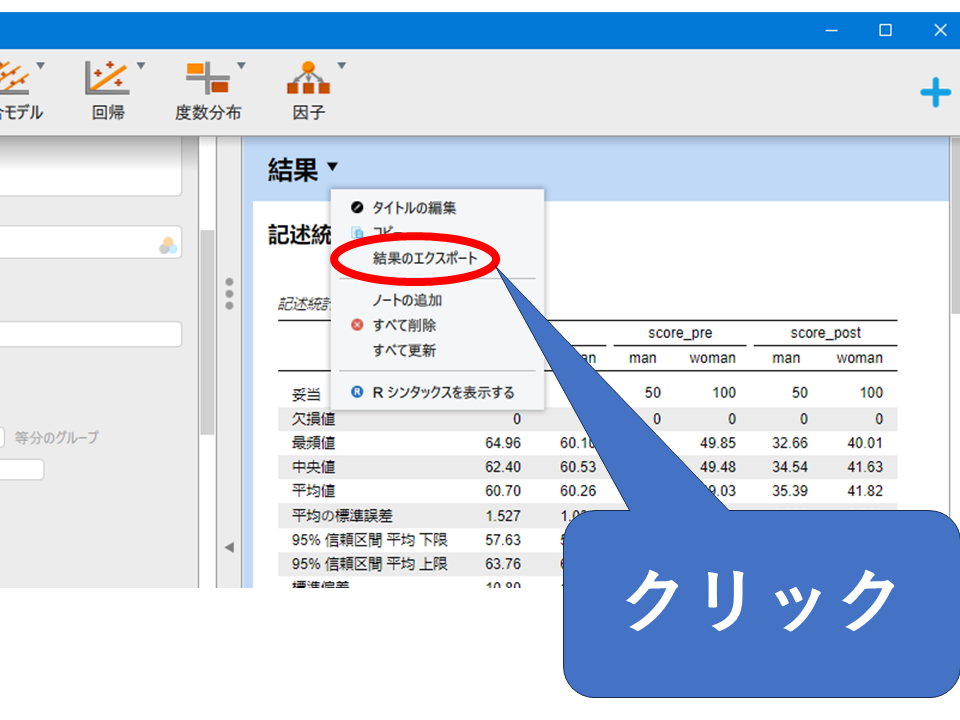This screenshot has height=720, width=960.
Task: Click the red delete-all icon
Action: pos(357,325)
